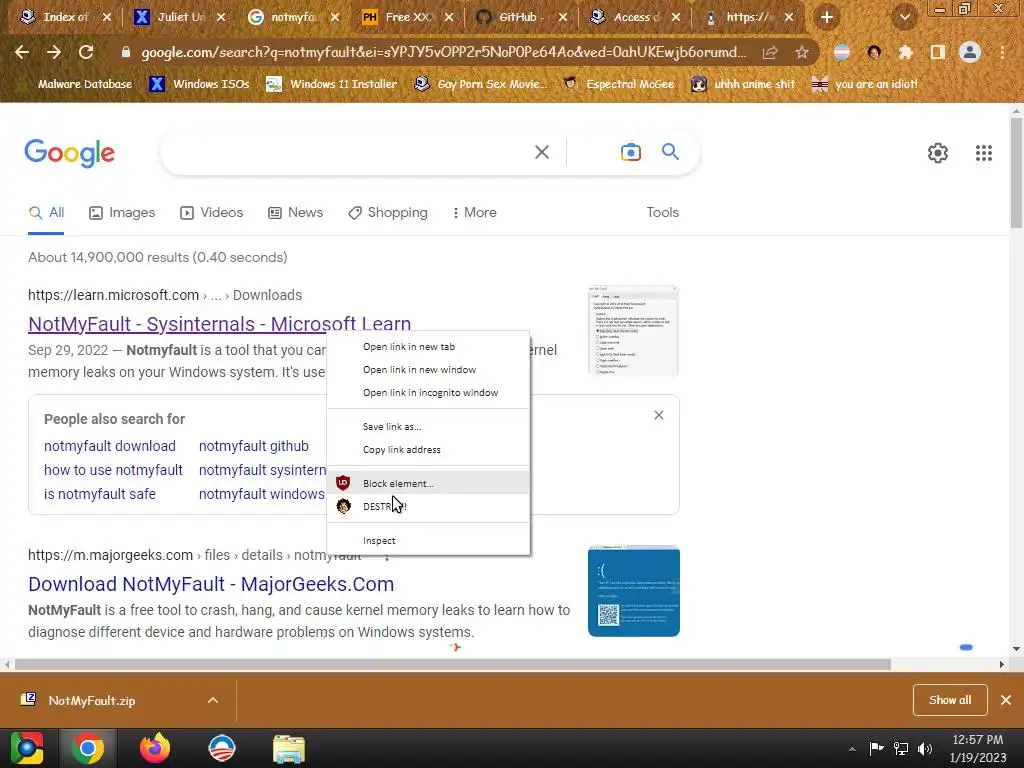Open the tab search dropdown arrow
Screen dimensions: 1024x768
(x=904, y=17)
